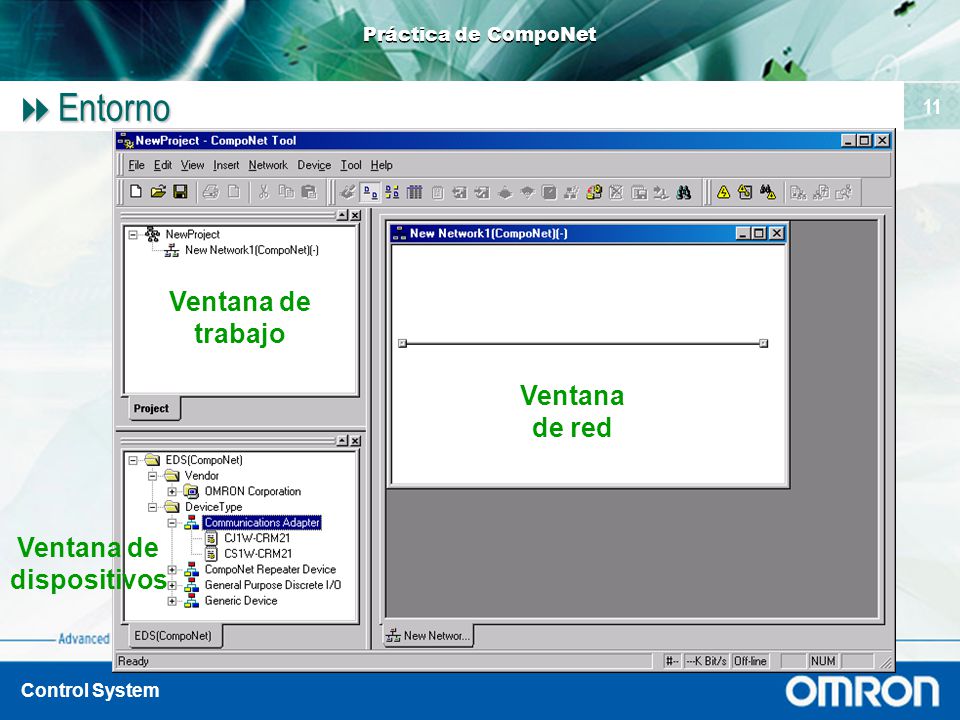
Task: Click the CompoNet Tool title bar icon
Action: [x=126, y=141]
